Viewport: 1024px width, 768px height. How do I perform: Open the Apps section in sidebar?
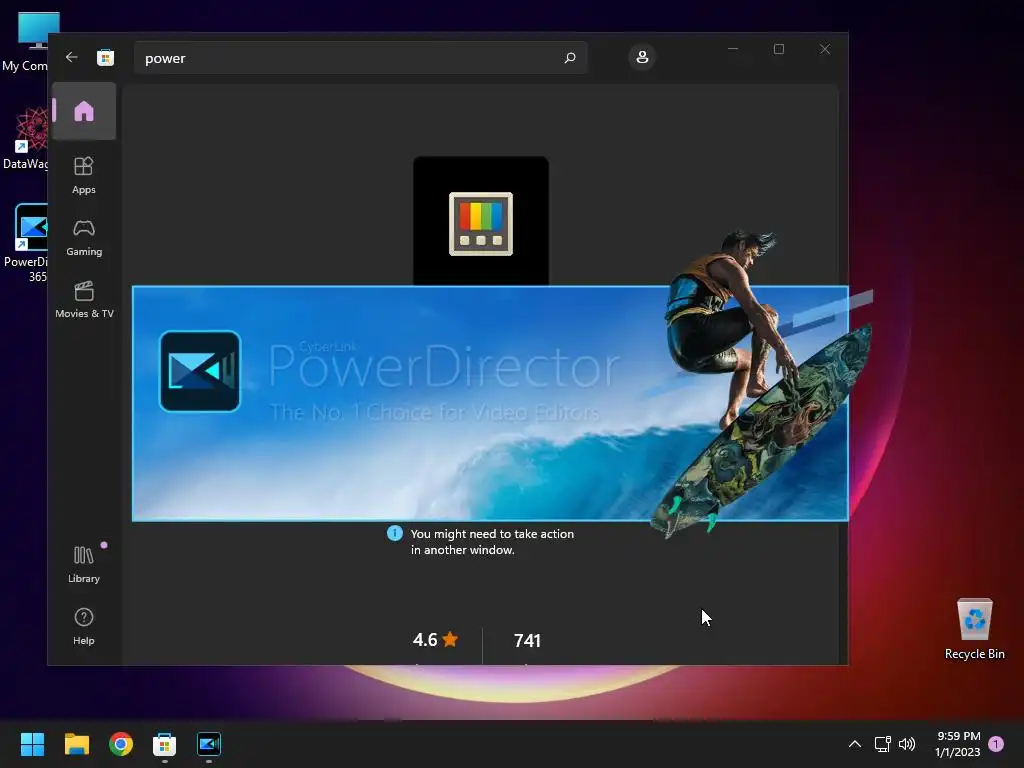(84, 175)
